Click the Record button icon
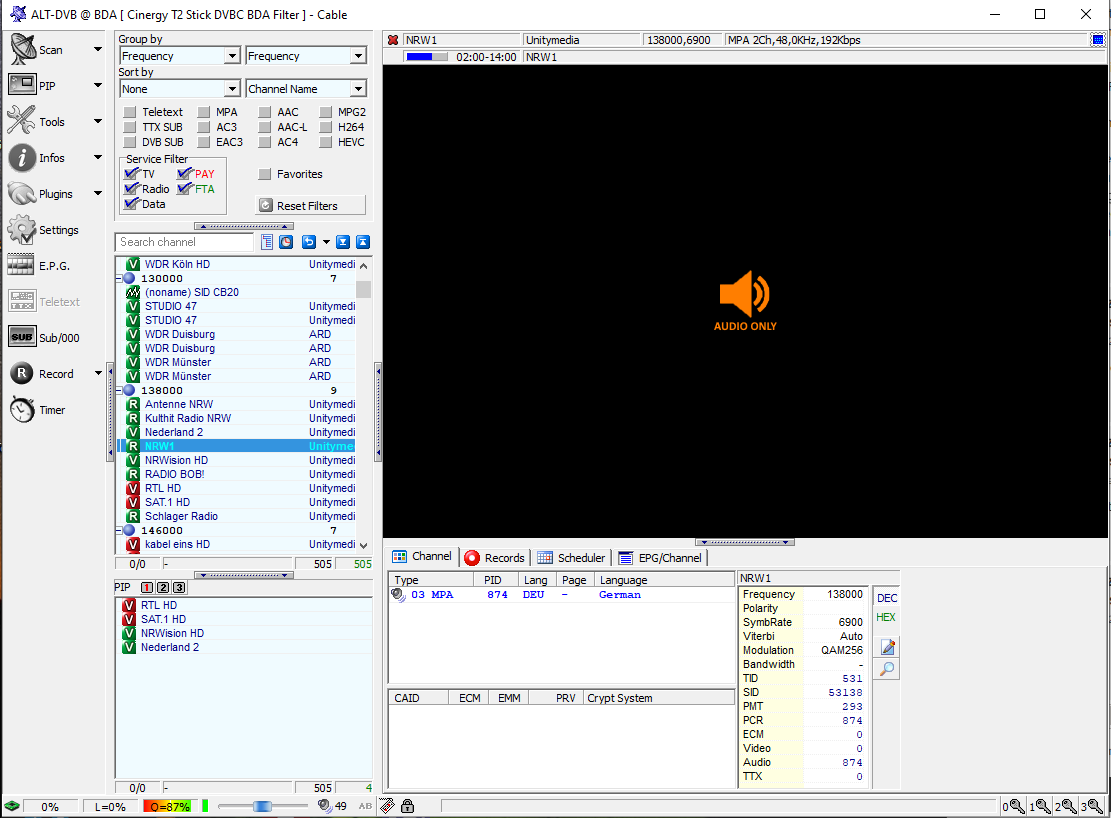Viewport: 1111px width, 818px height. (x=22, y=373)
